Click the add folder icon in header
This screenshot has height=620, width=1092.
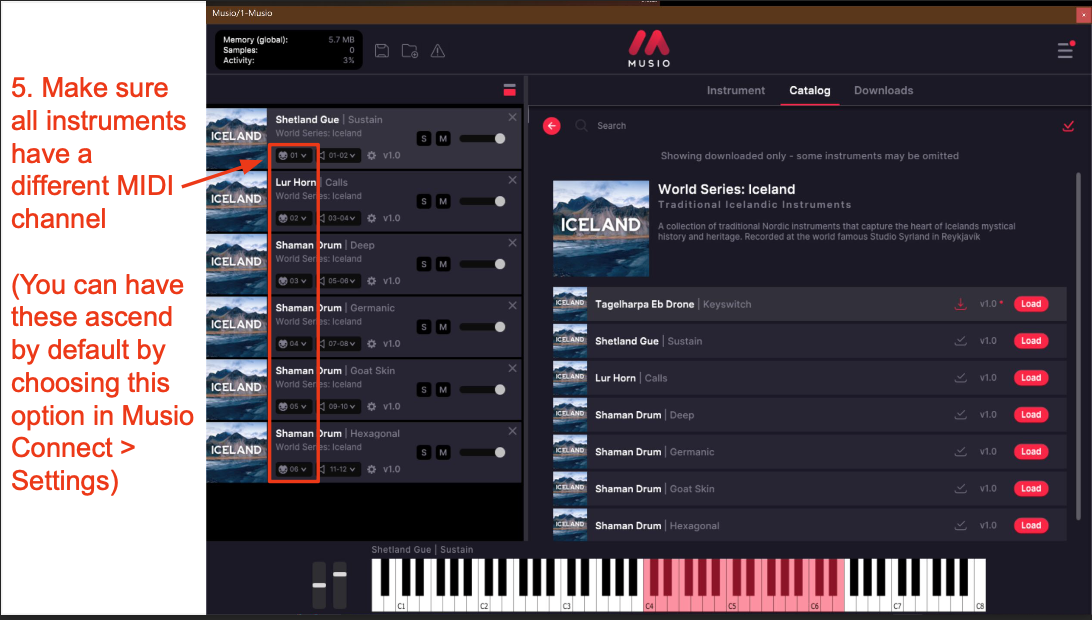tap(410, 50)
